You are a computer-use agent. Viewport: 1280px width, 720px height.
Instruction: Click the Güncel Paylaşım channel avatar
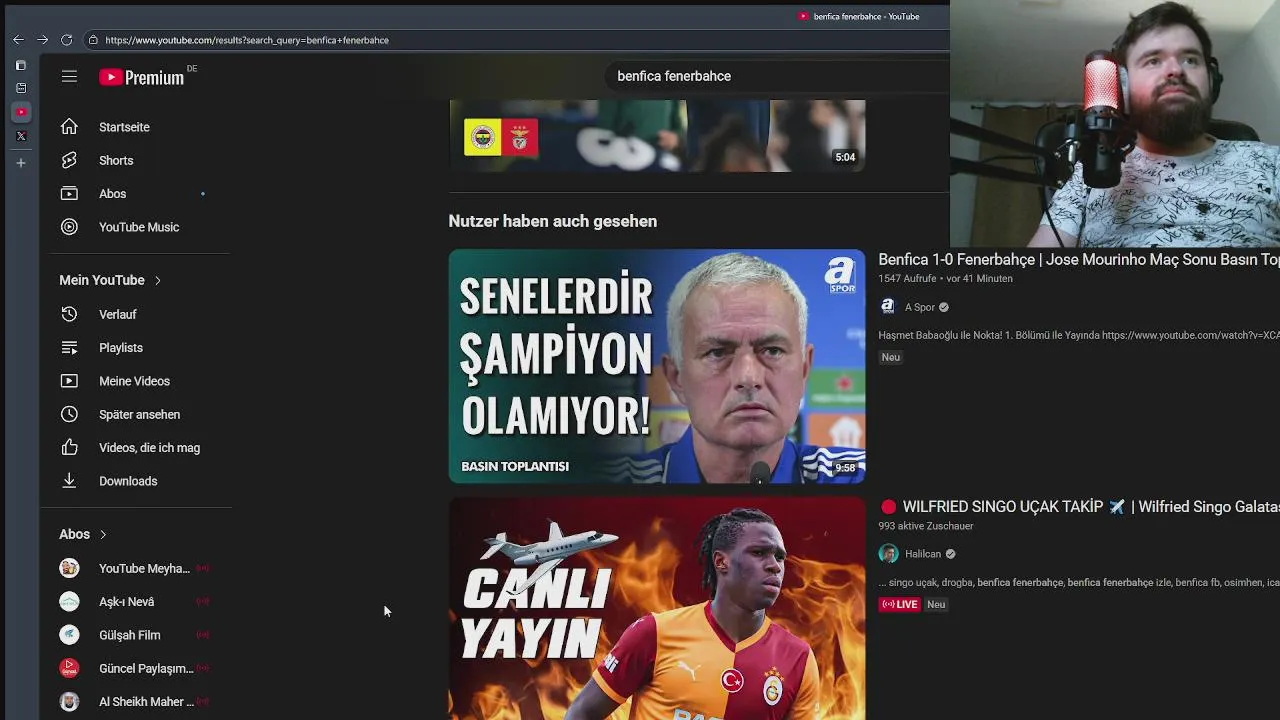click(x=69, y=668)
